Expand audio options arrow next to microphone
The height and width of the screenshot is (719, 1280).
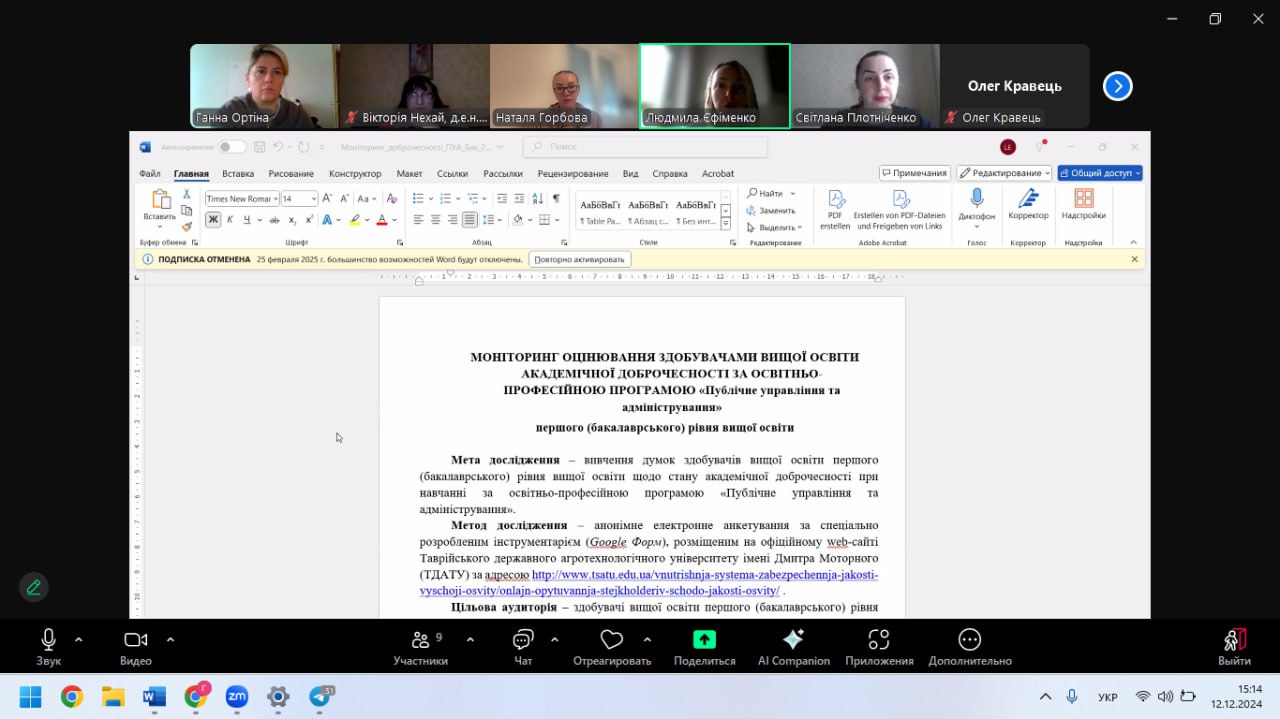79,639
